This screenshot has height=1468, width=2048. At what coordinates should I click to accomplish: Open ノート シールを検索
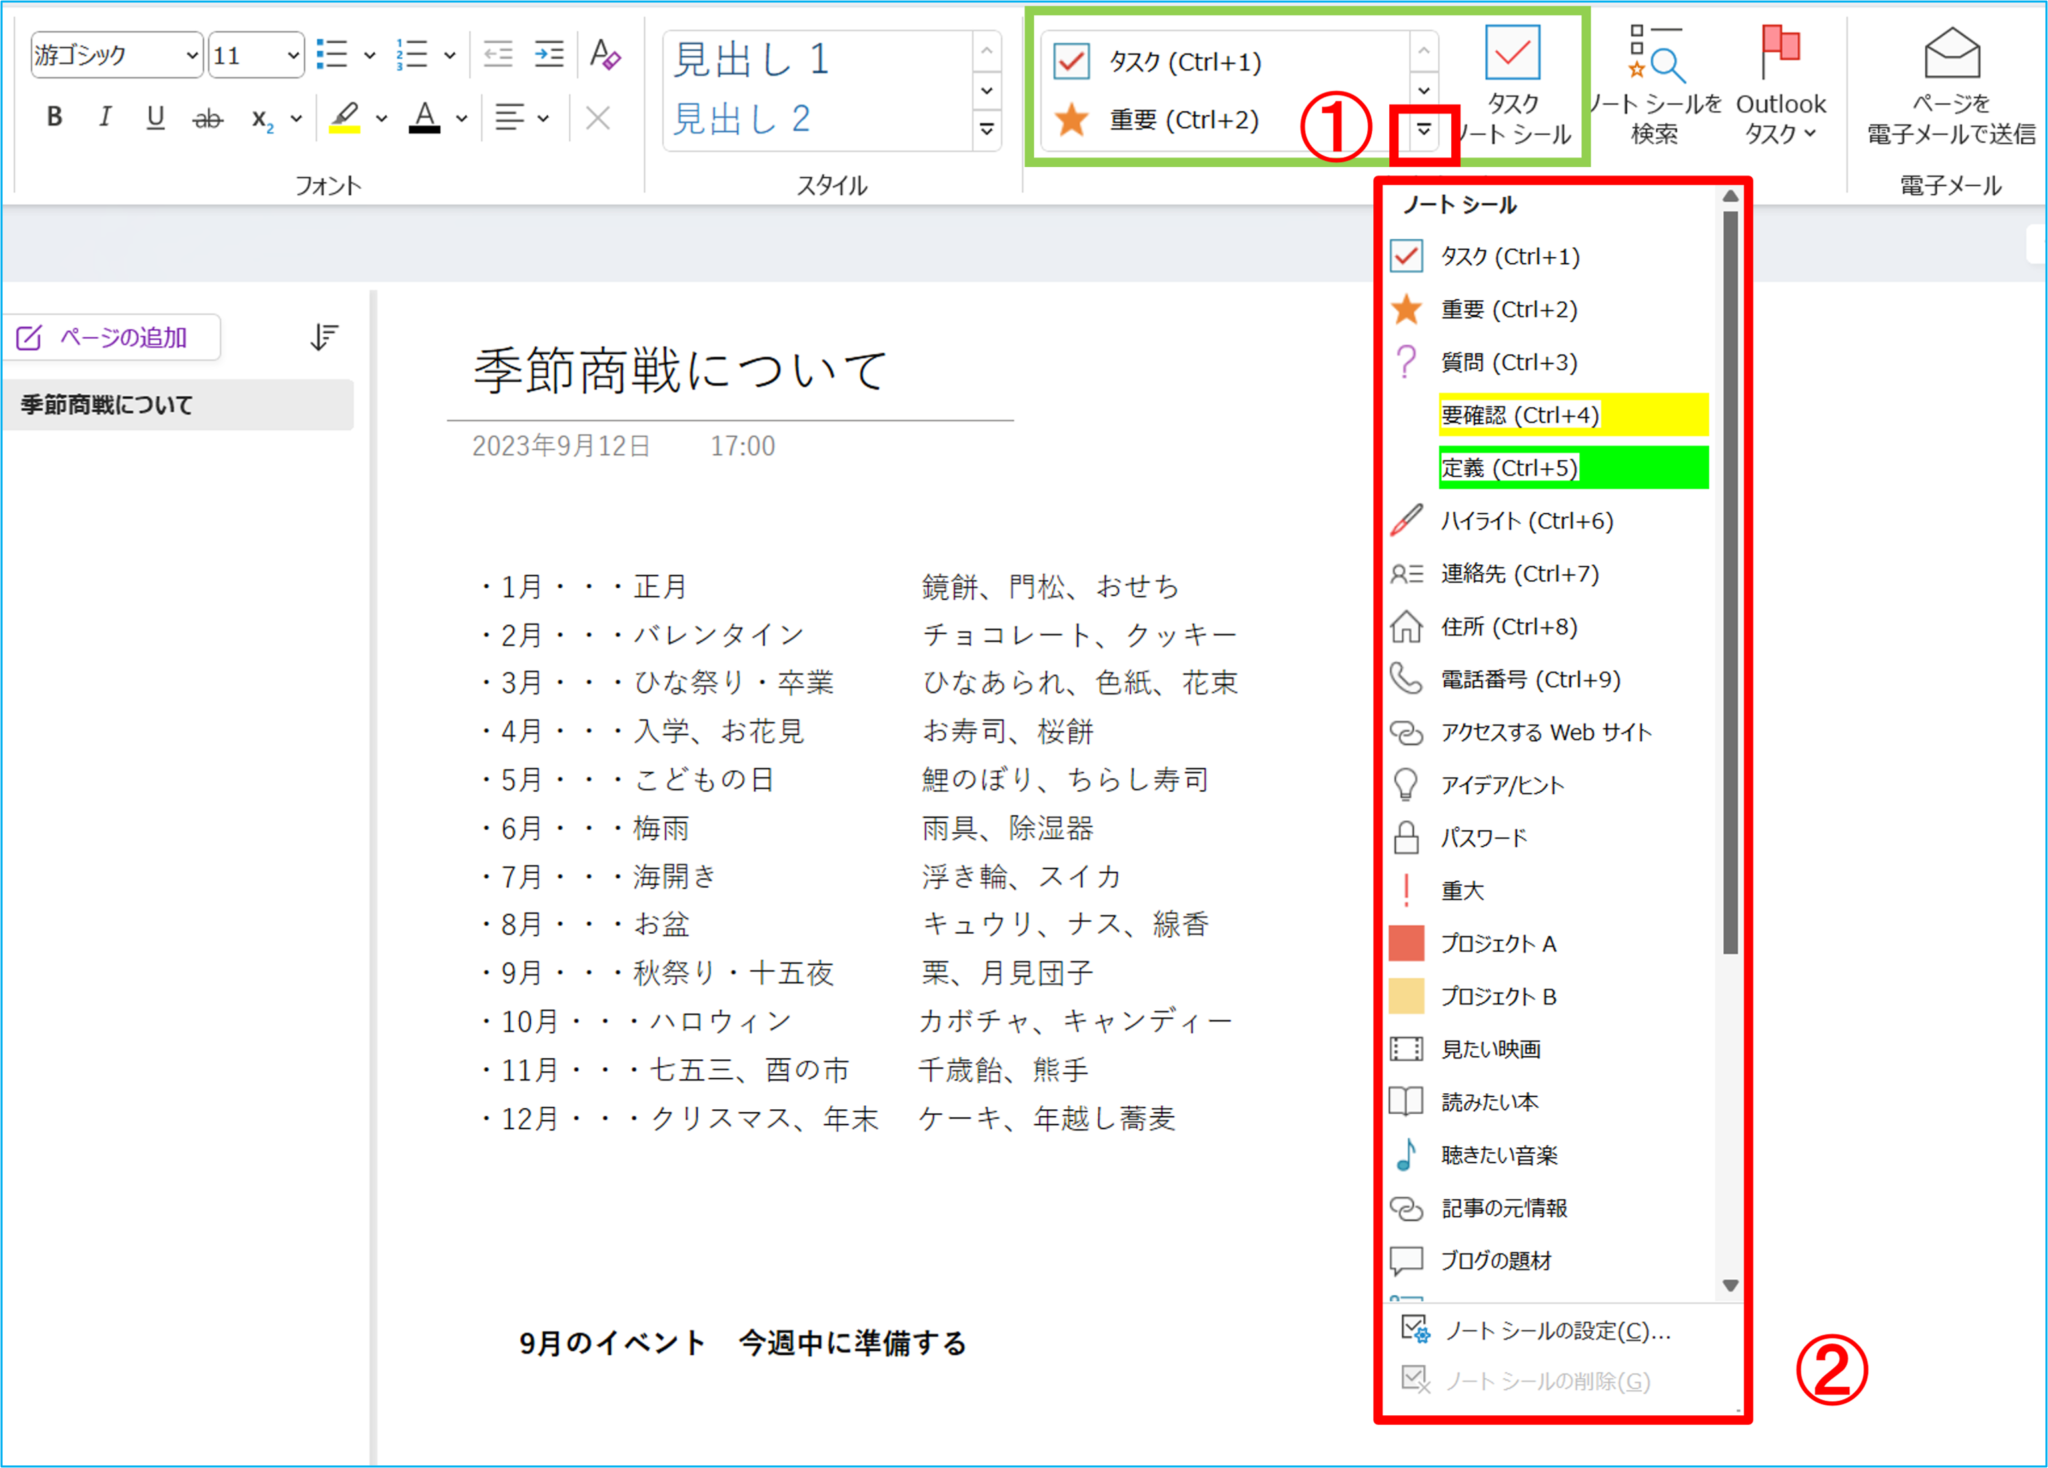click(x=1655, y=87)
